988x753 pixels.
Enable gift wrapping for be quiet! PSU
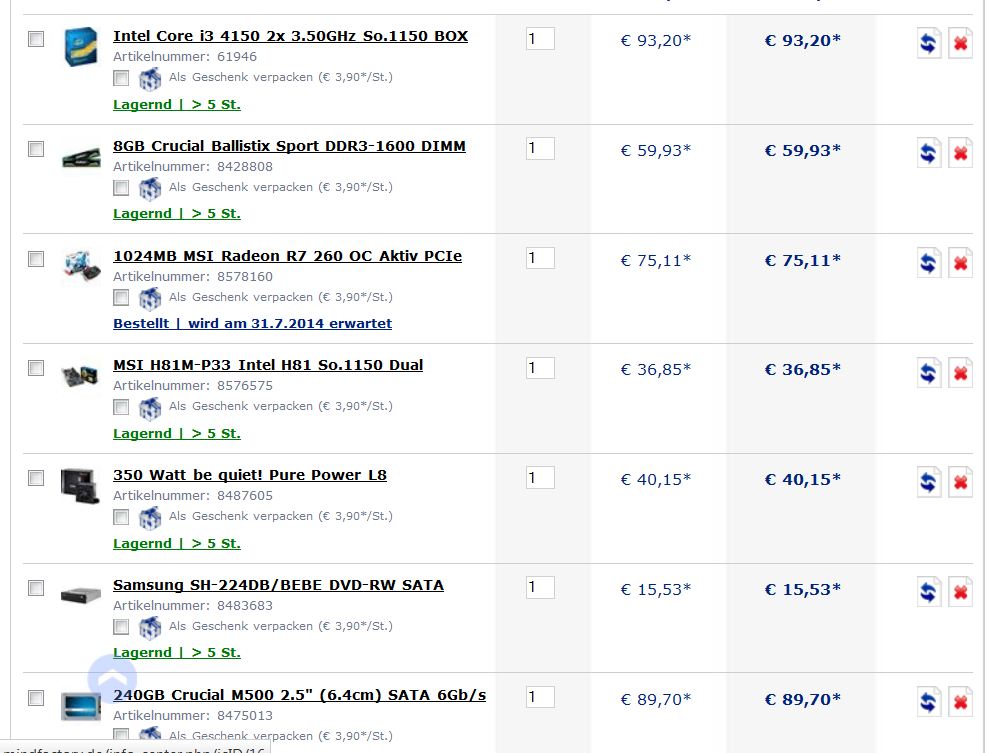tap(121, 517)
